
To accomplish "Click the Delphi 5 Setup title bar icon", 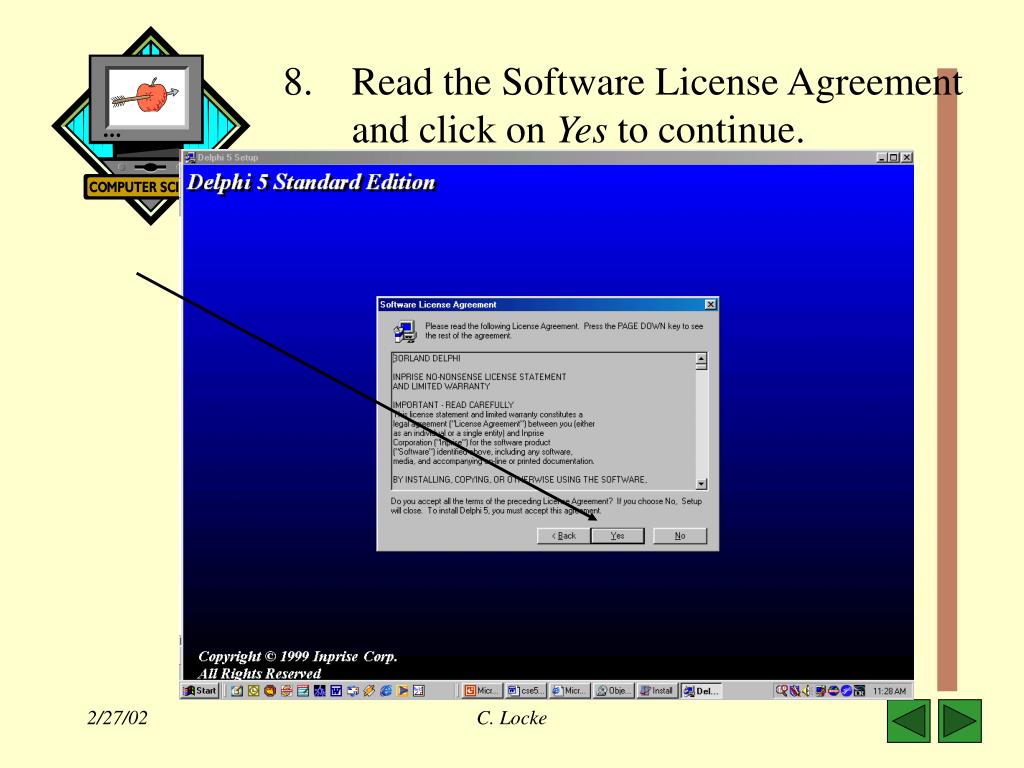I will coord(190,157).
